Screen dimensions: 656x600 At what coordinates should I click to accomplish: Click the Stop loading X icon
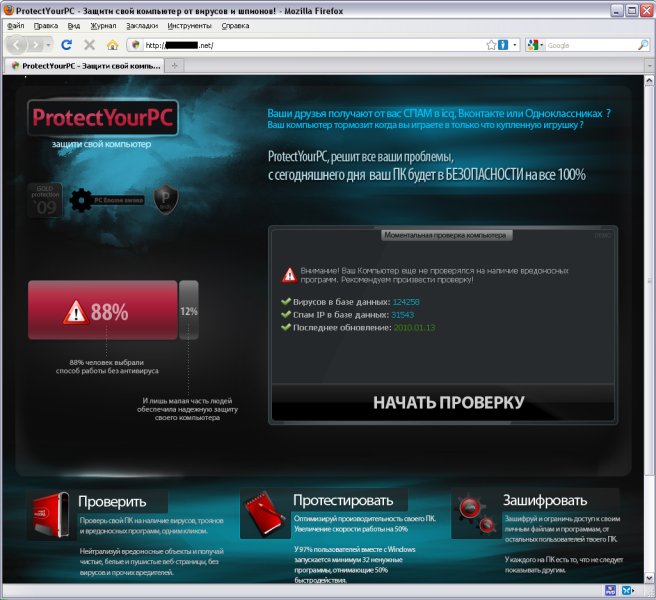[89, 45]
